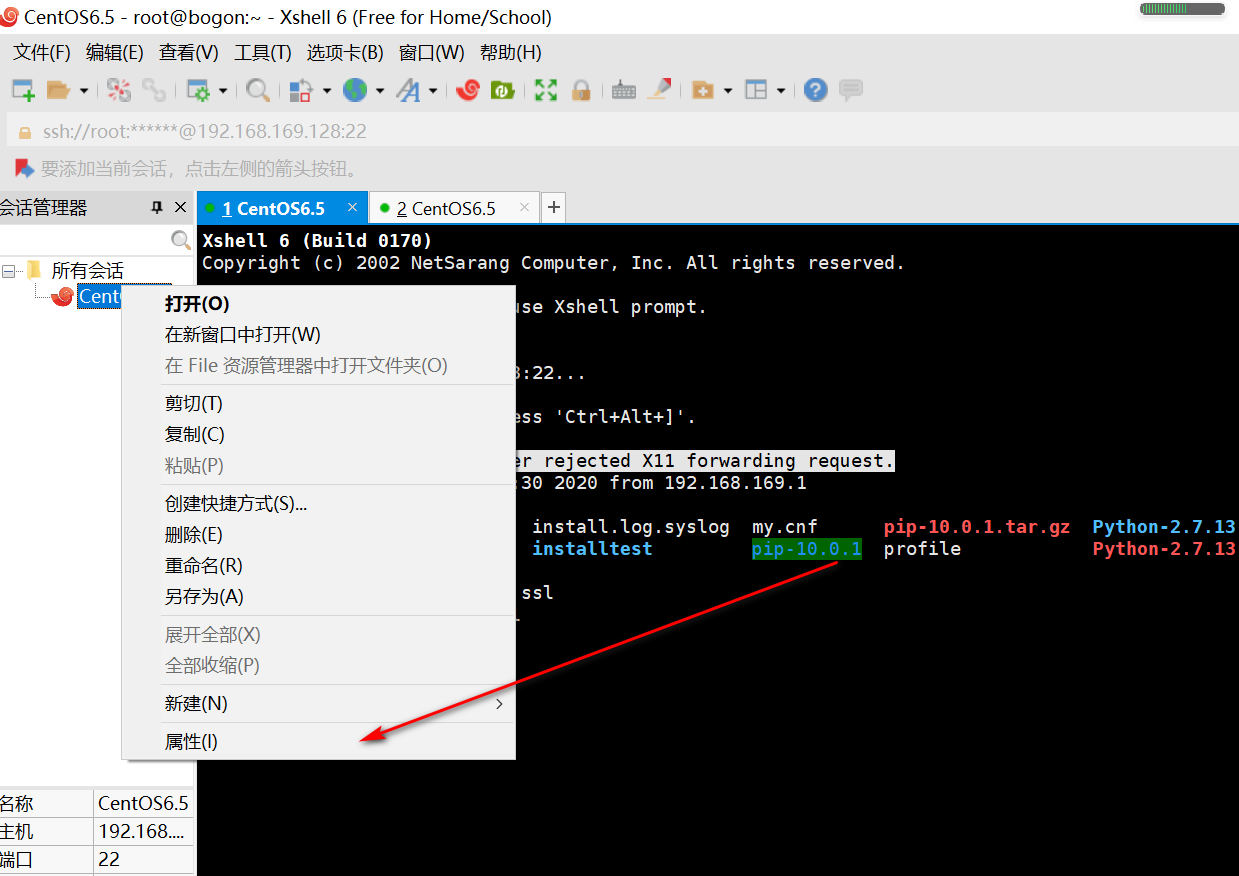Click the green resource indicator top right

pos(1180,9)
